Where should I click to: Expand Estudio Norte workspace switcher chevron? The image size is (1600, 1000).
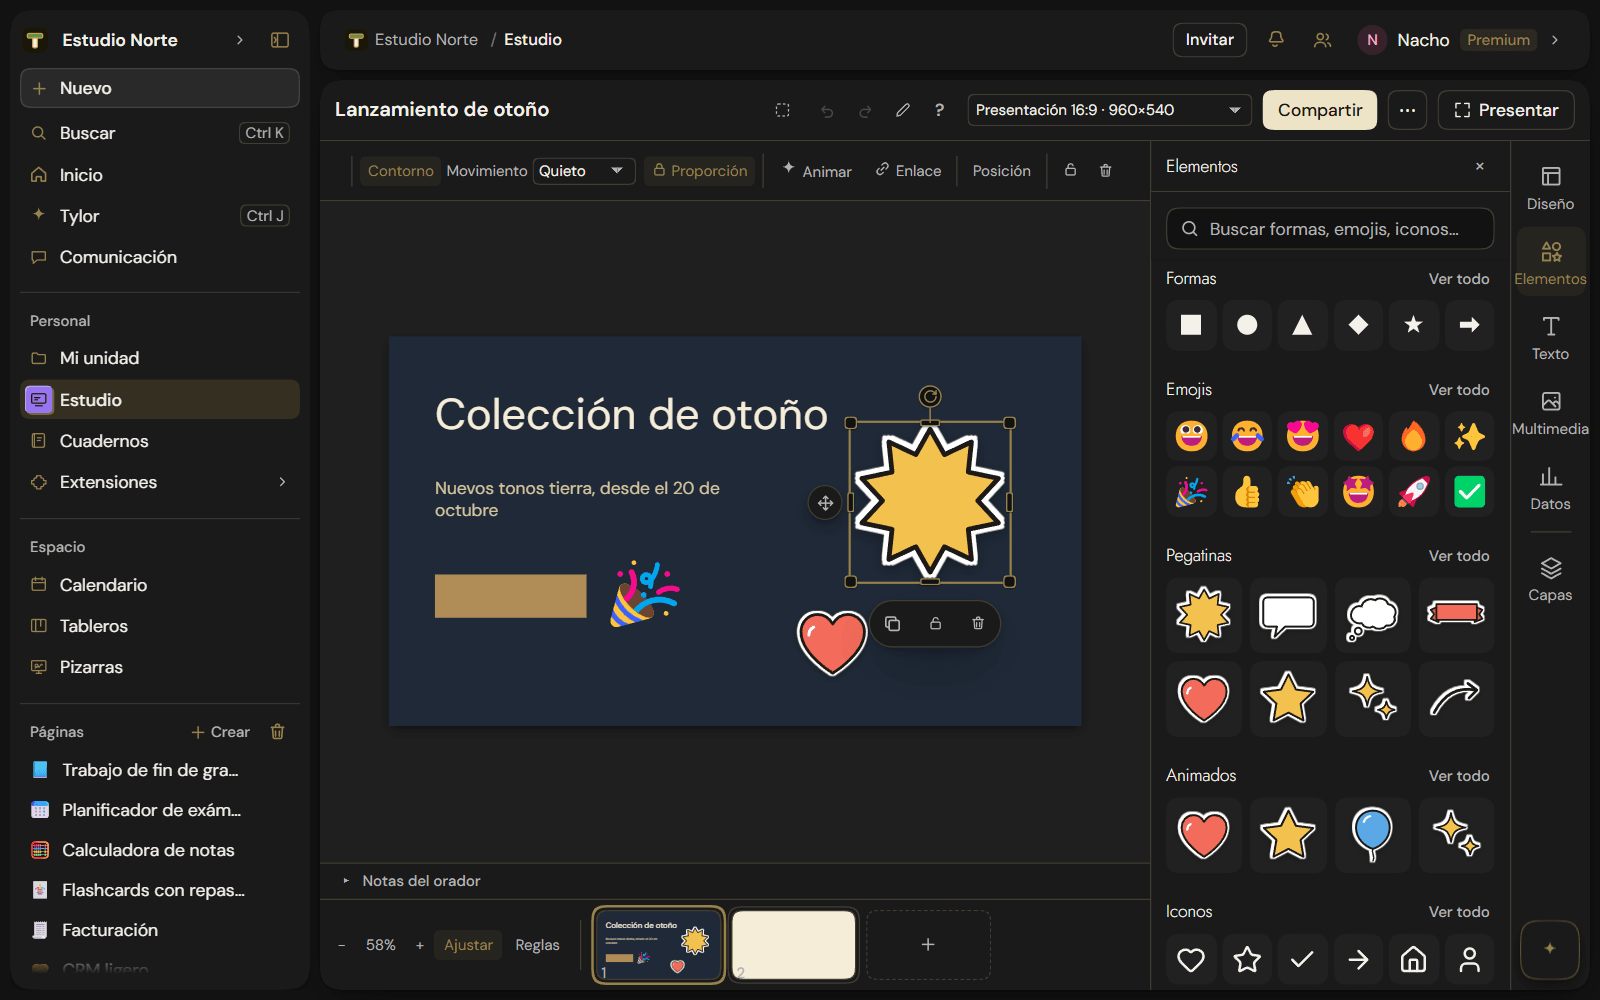(240, 40)
